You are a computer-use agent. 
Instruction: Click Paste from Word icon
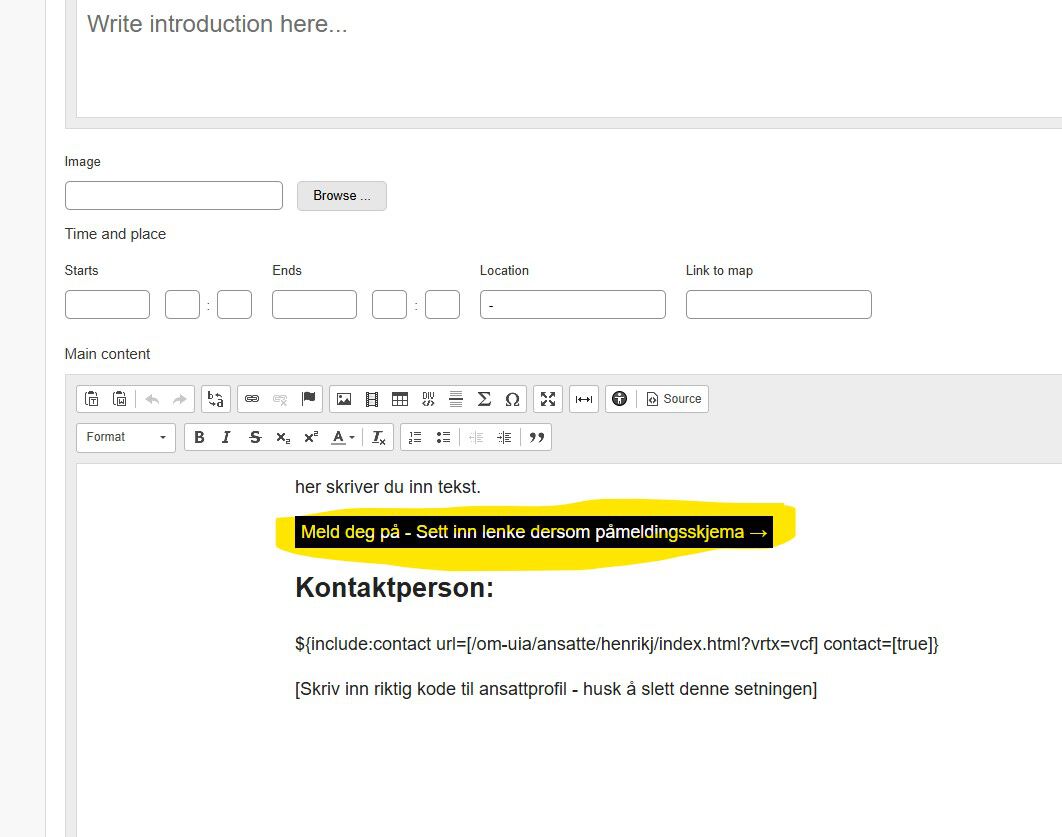pyautogui.click(x=119, y=399)
